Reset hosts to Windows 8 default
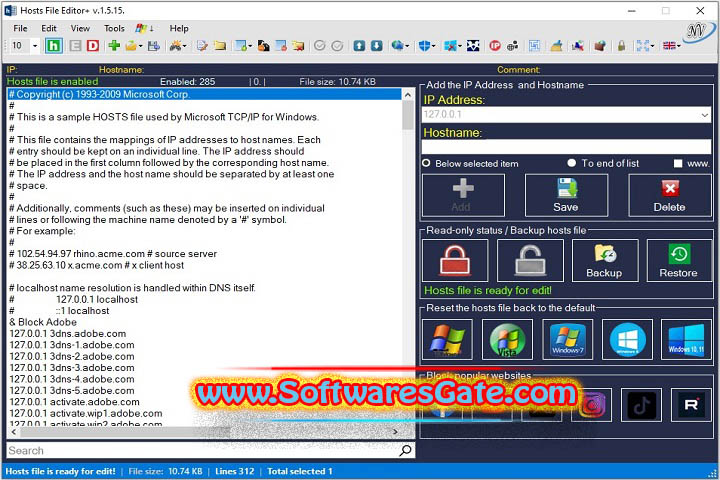This screenshot has height=480, width=720. point(627,339)
